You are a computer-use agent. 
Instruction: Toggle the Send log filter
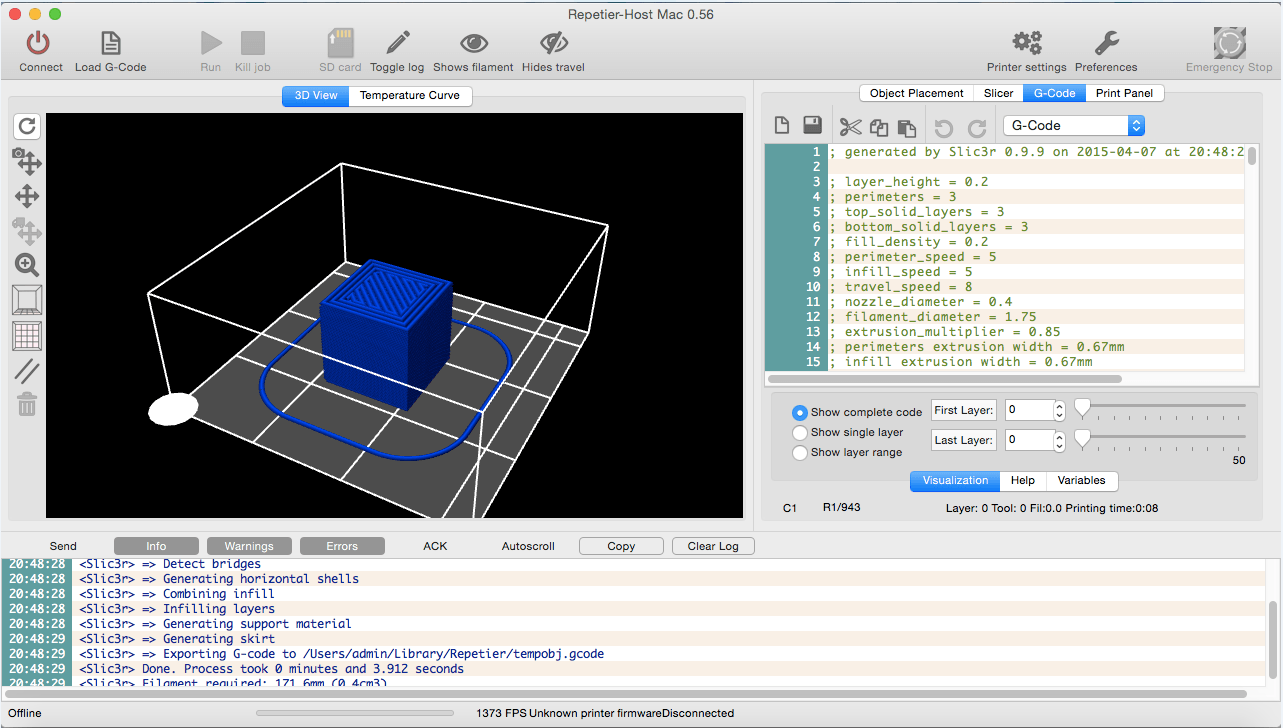pos(63,546)
